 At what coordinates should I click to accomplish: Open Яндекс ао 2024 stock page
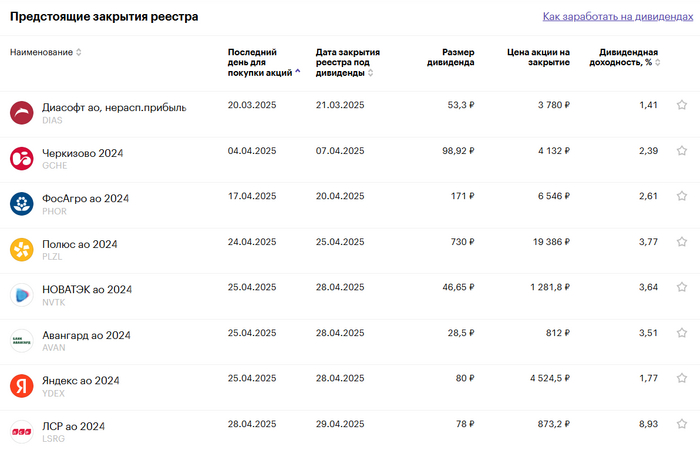[x=81, y=380]
